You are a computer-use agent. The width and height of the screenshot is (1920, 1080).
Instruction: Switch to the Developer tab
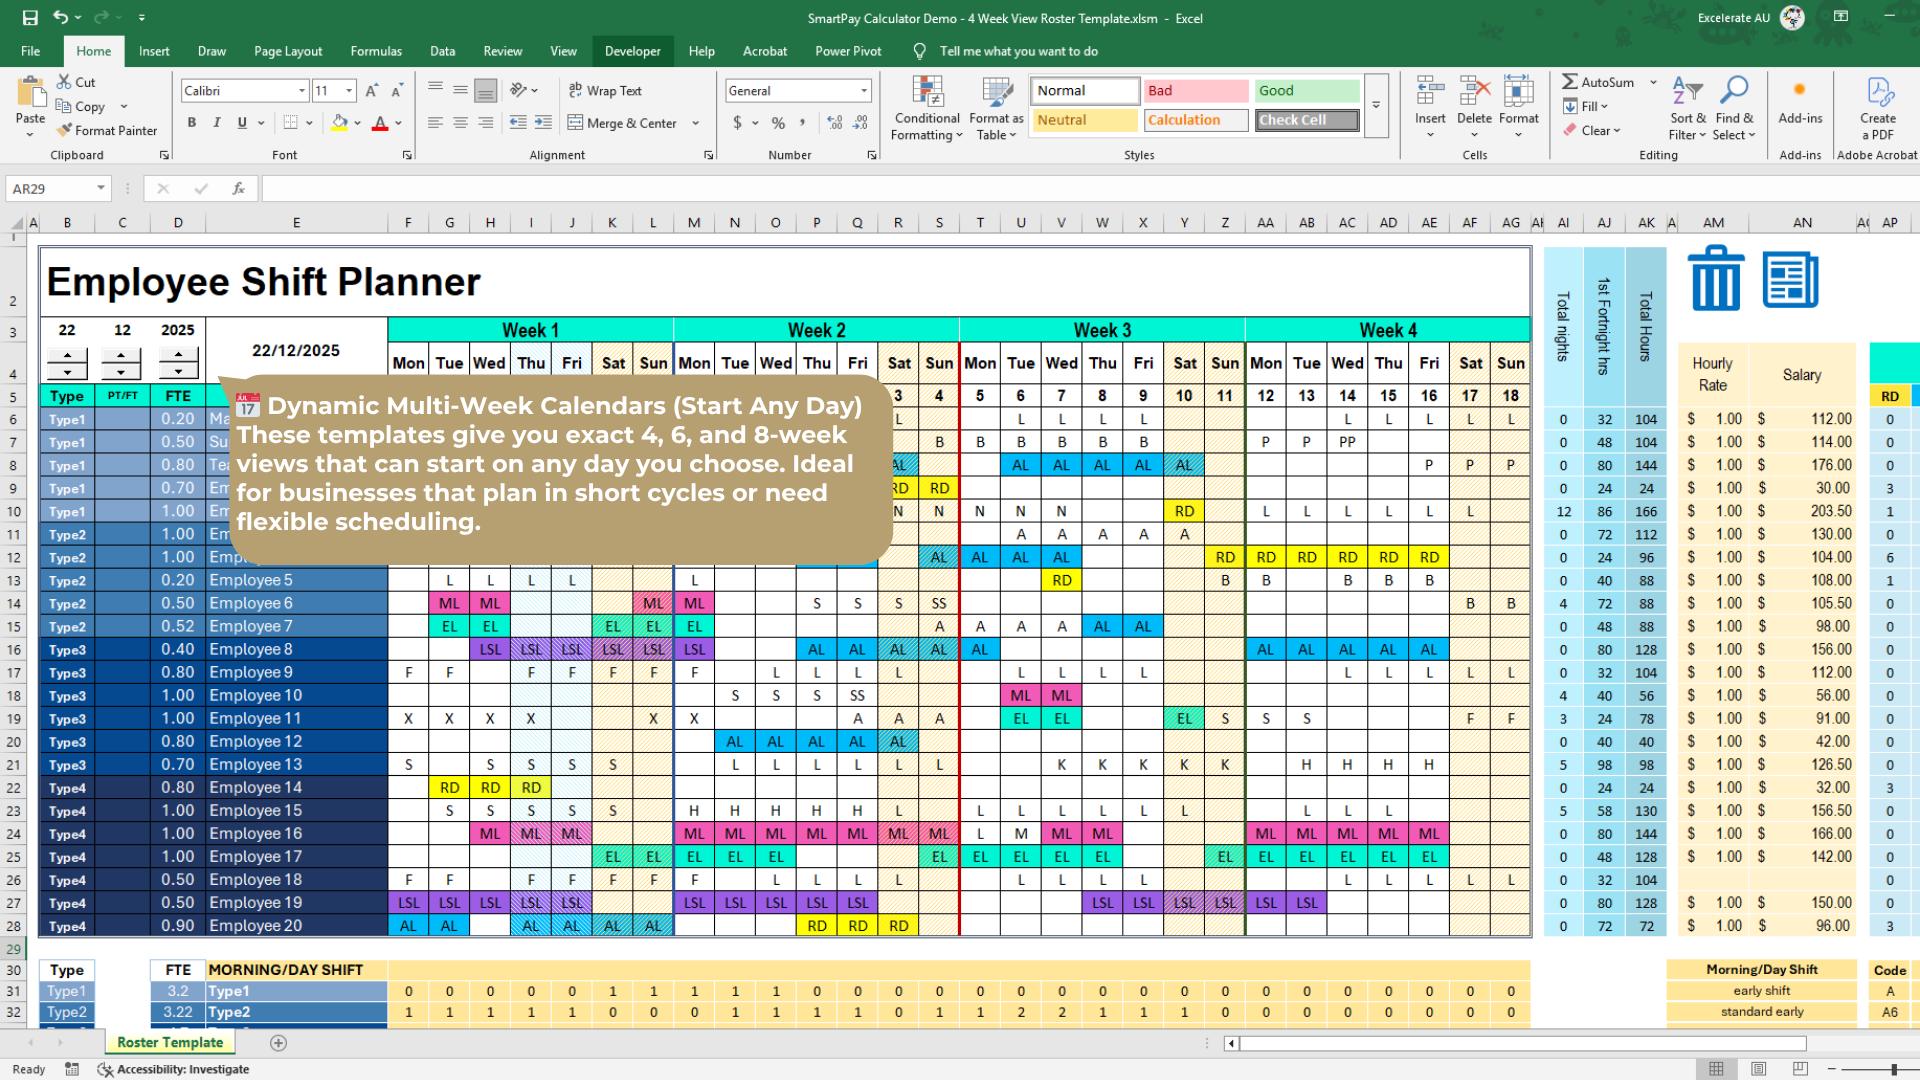pos(632,51)
